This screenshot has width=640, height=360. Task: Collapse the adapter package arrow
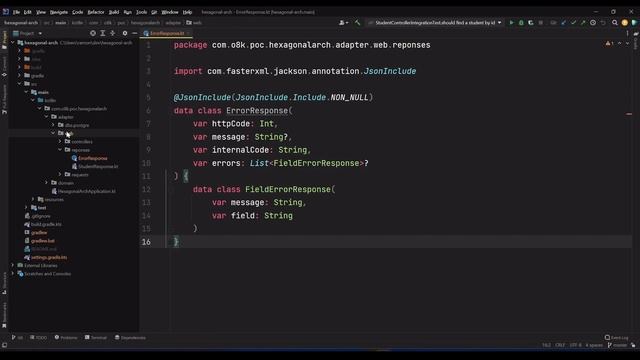click(47, 117)
